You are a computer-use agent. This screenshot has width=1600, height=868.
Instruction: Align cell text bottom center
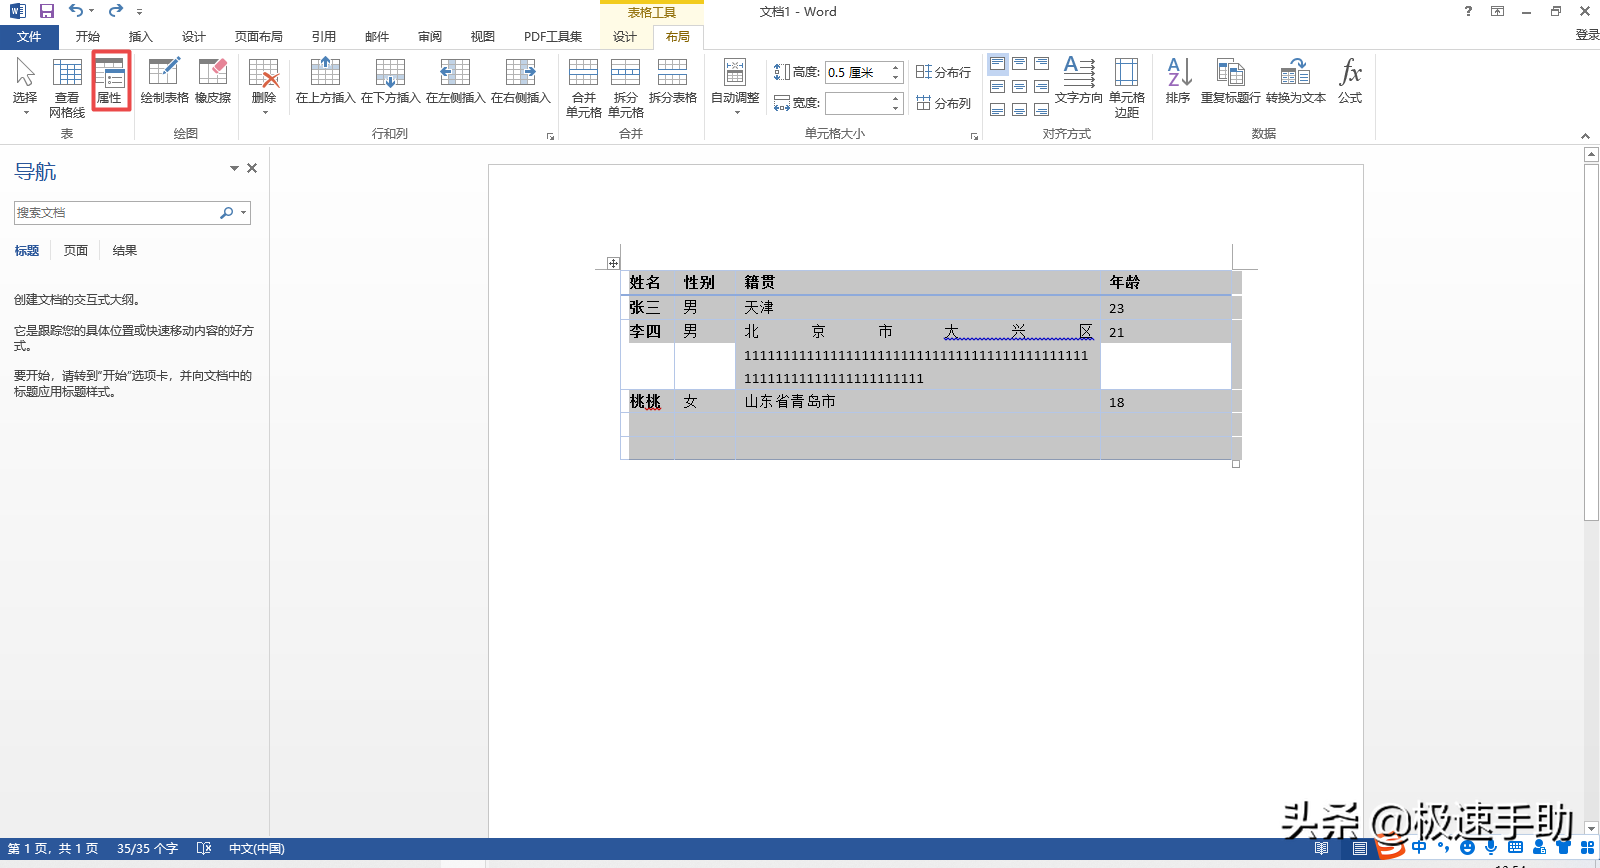pyautogui.click(x=1020, y=110)
